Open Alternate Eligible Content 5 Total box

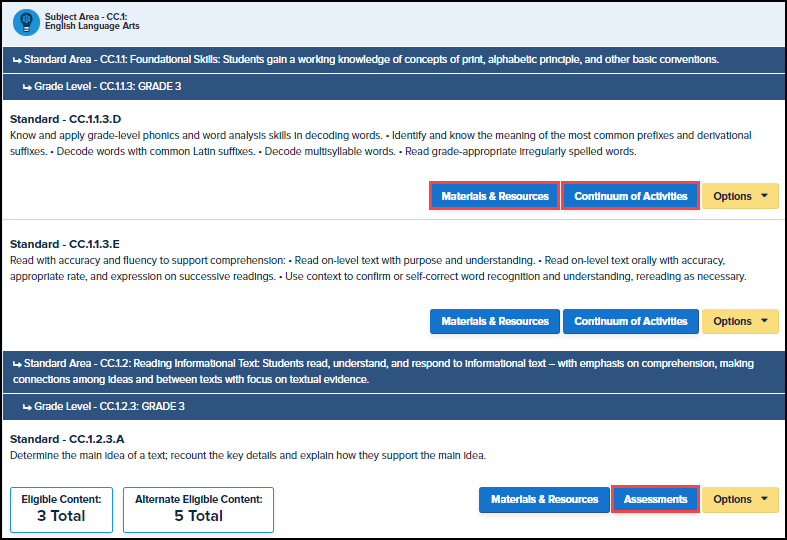[198, 509]
